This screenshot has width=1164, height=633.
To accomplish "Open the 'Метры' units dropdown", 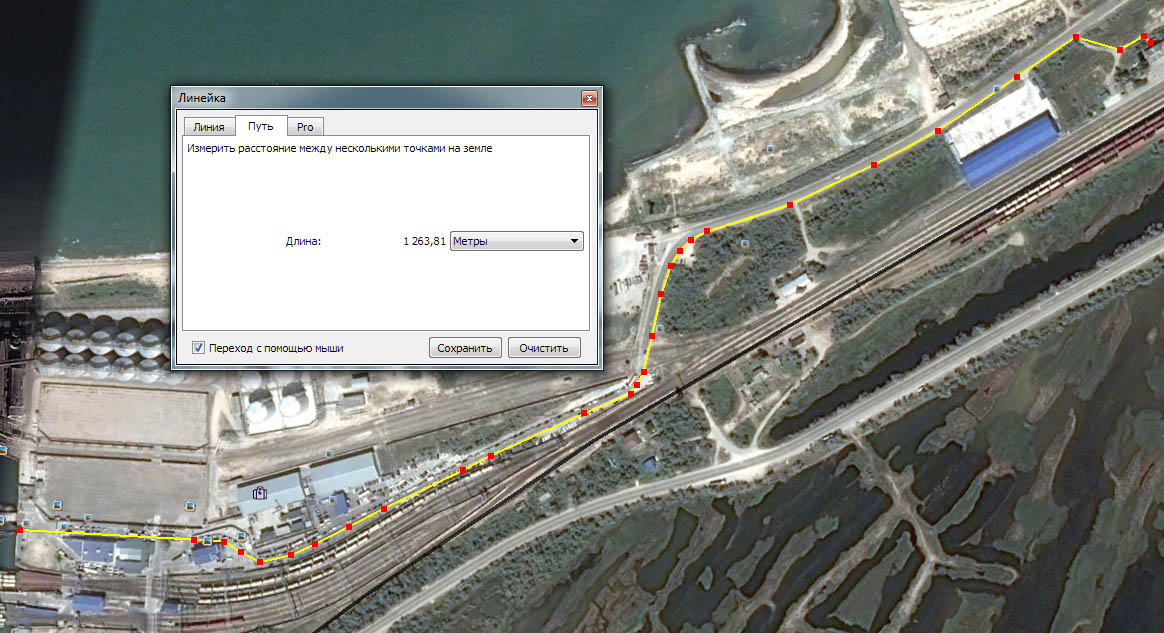I will pyautogui.click(x=516, y=241).
